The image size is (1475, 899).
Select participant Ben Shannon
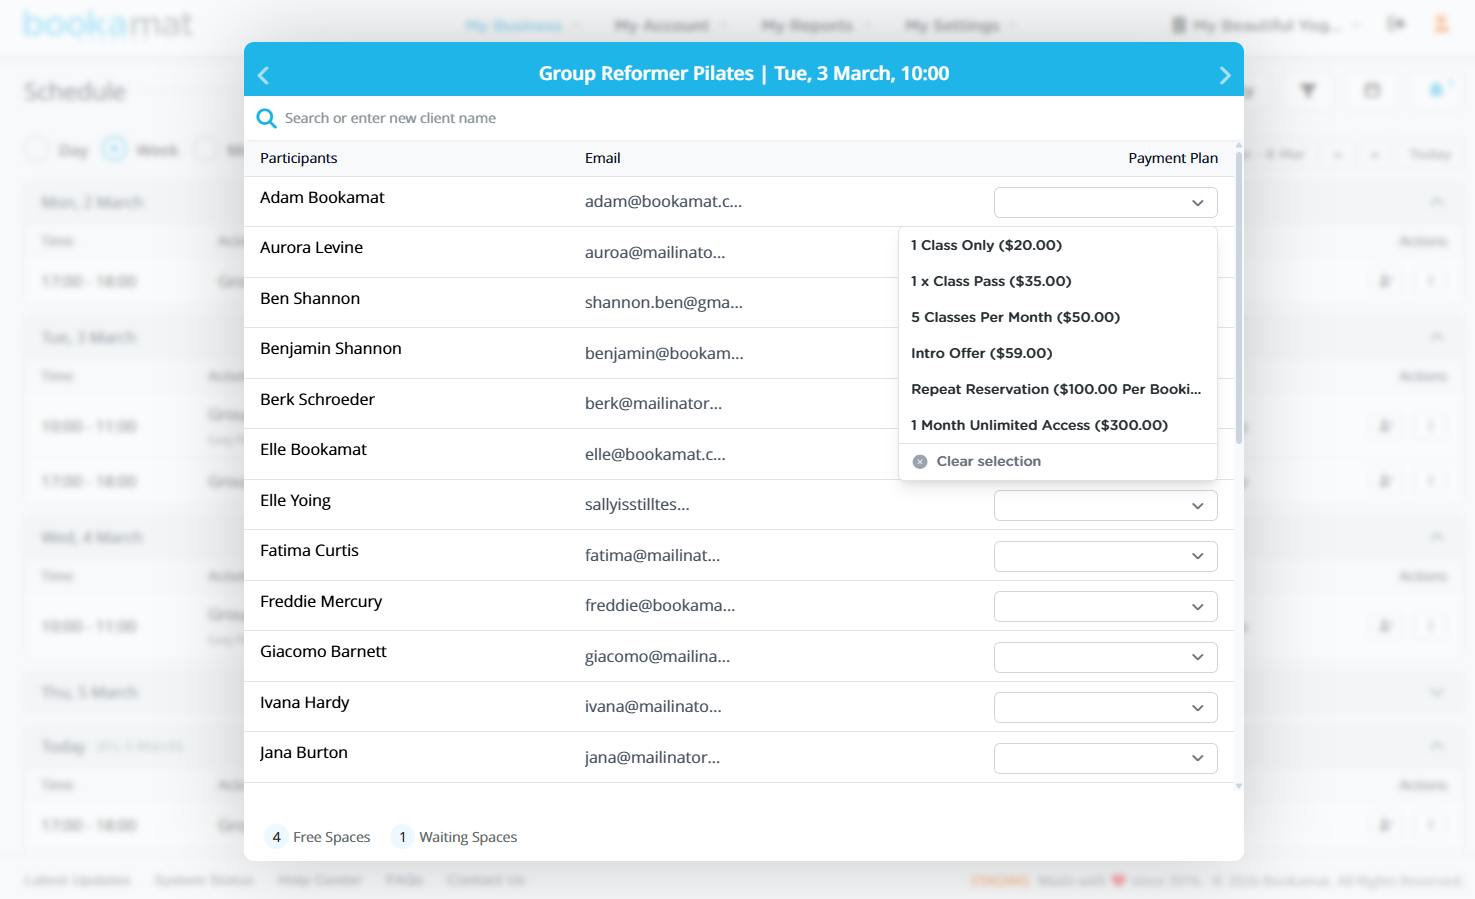[x=310, y=299]
